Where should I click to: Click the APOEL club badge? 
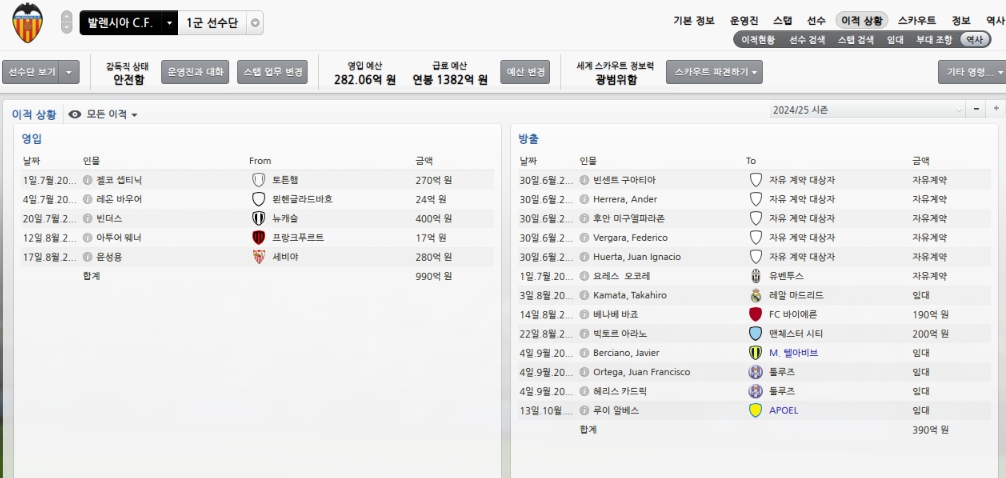coord(756,410)
